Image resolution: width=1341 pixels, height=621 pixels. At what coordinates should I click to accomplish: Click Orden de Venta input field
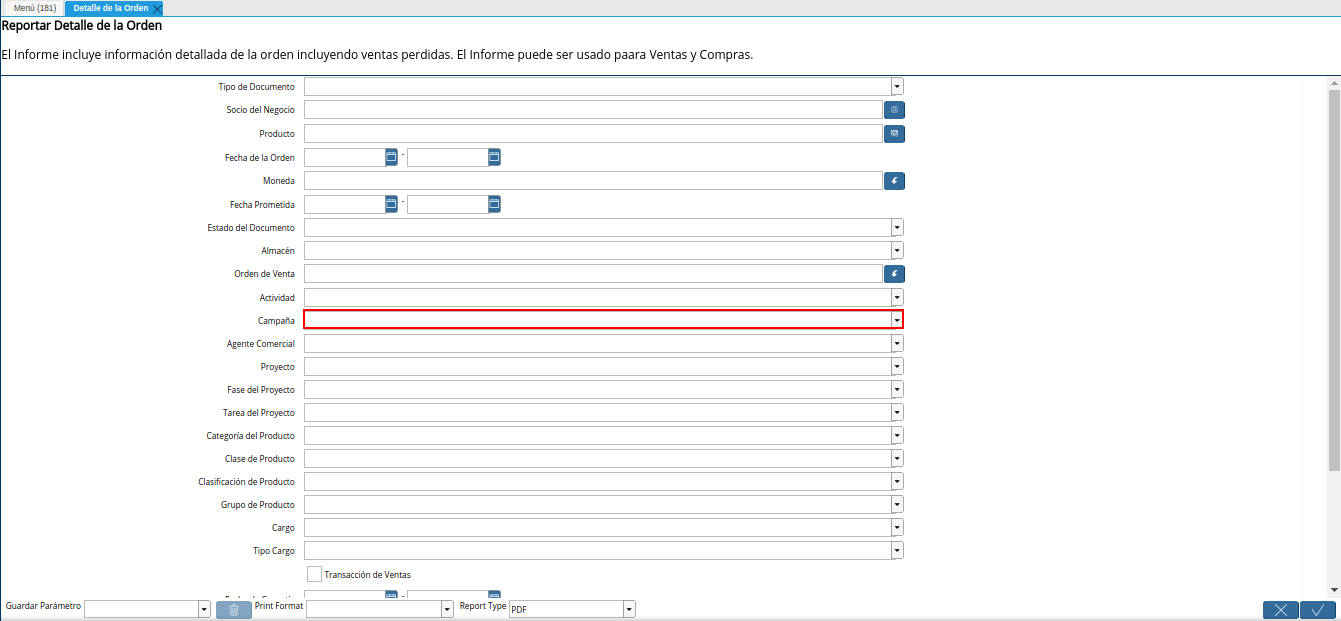[593, 273]
